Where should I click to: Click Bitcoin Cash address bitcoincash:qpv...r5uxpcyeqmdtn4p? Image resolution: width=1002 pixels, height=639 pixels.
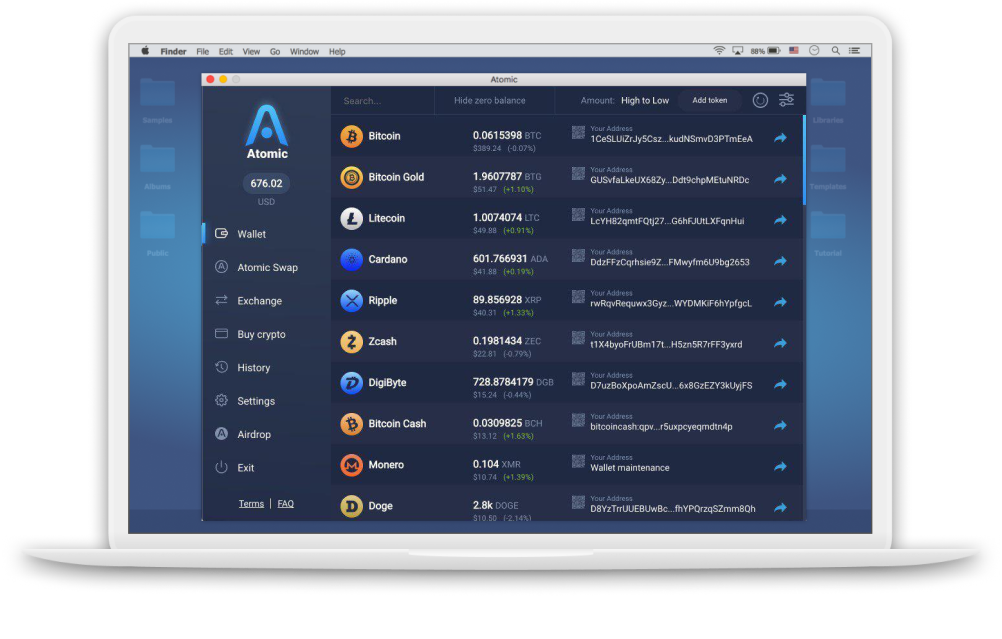(x=661, y=427)
